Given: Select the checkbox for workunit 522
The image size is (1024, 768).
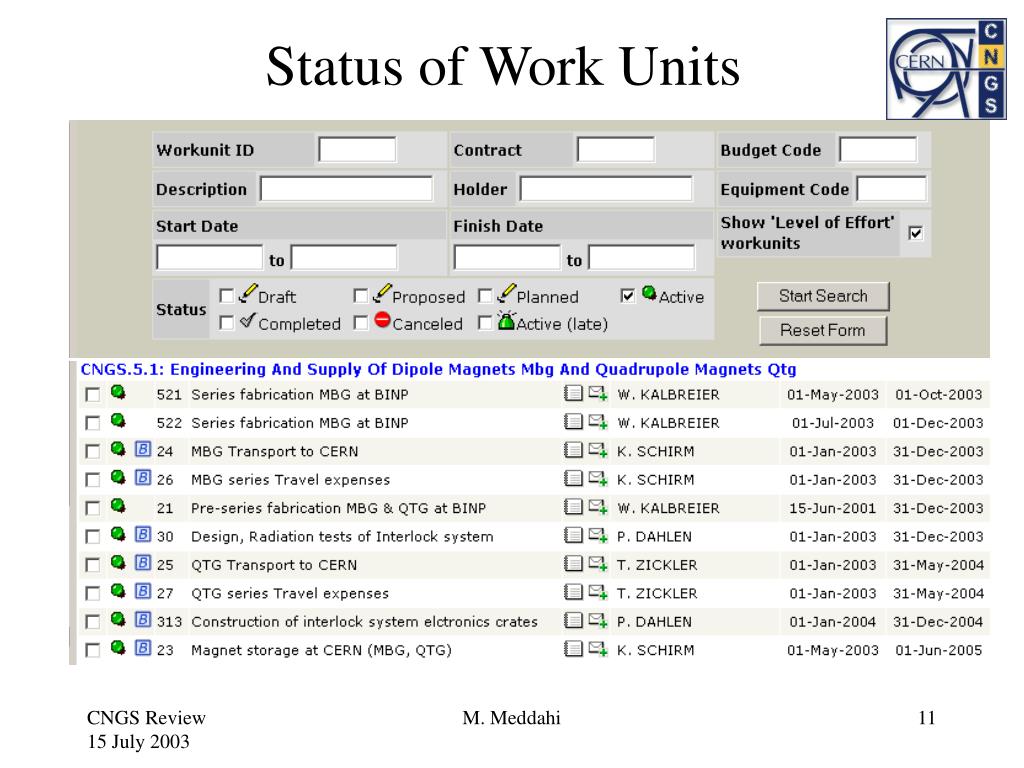Looking at the screenshot, I should (x=93, y=423).
